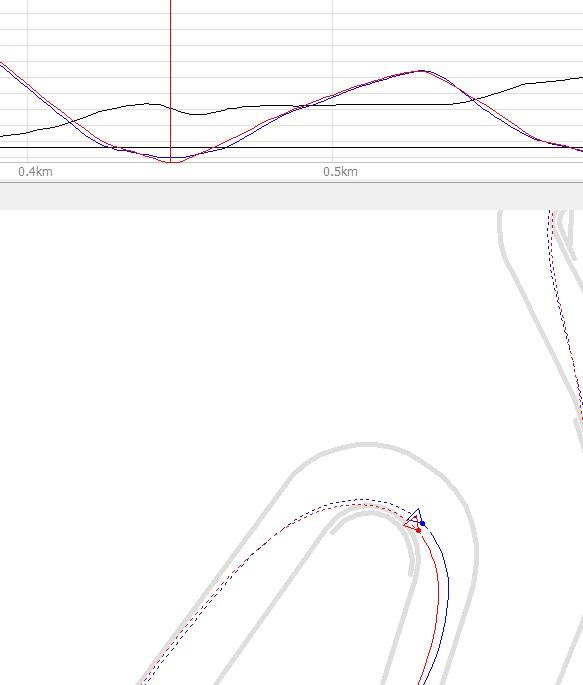Click the outer gray edge atop the hairpin
Image resolution: width=583 pixels, height=685 pixels.
[x=367, y=445]
